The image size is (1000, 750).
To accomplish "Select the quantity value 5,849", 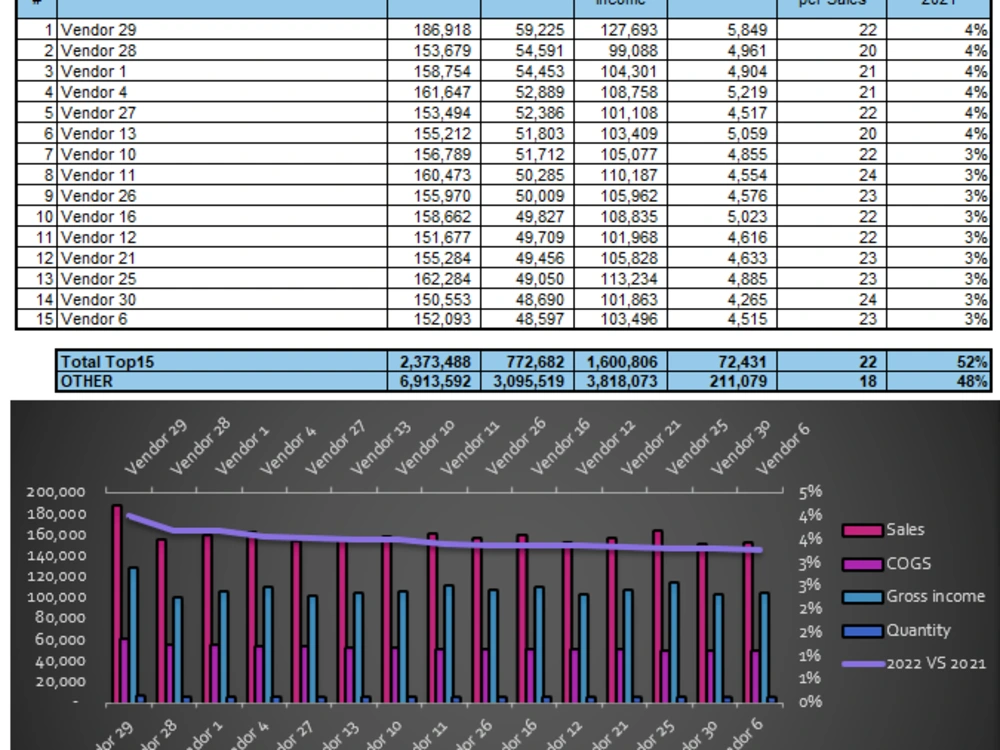I will coord(722,30).
